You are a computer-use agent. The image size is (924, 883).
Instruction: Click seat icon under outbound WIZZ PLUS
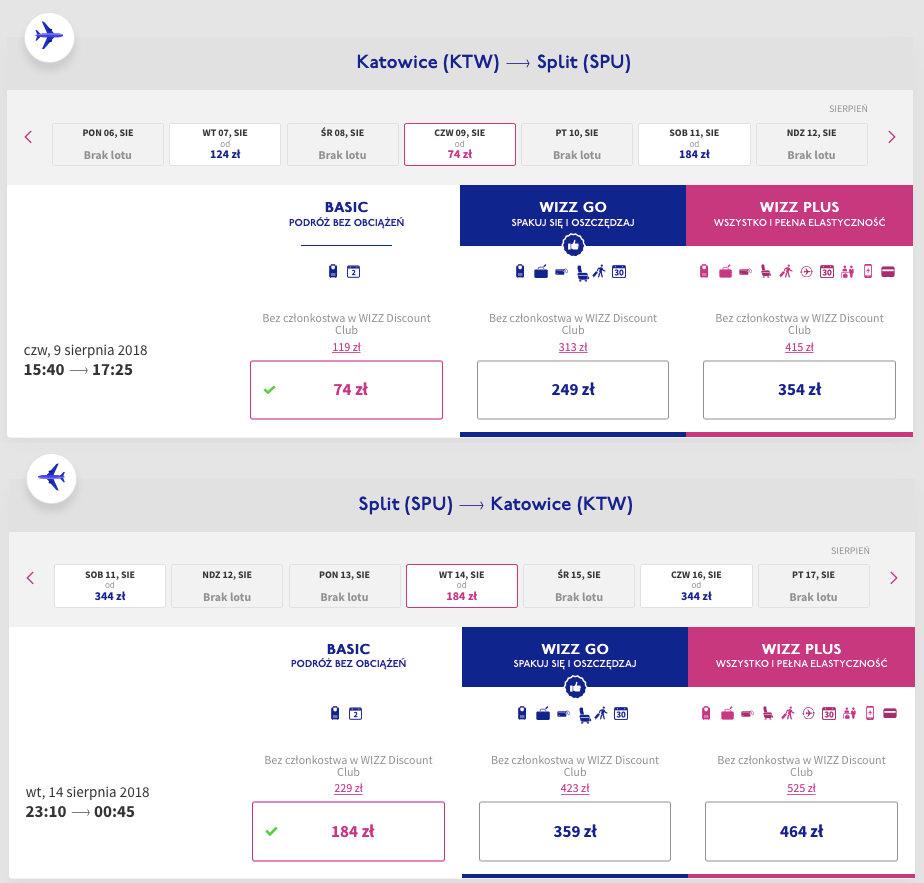coord(765,272)
